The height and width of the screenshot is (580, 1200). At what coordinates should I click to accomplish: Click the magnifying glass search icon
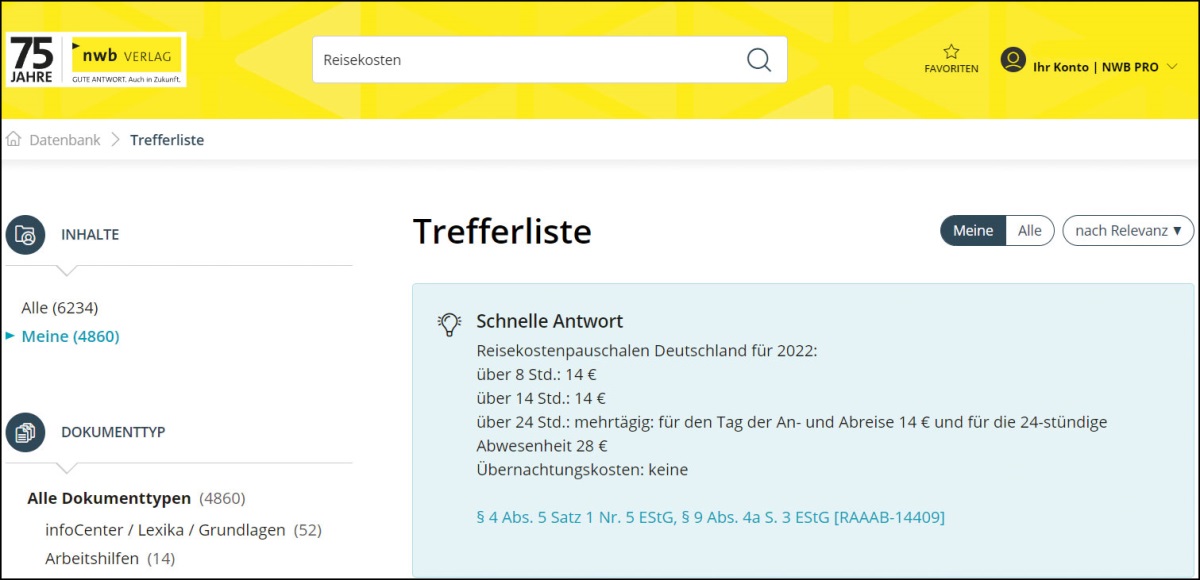(x=759, y=60)
